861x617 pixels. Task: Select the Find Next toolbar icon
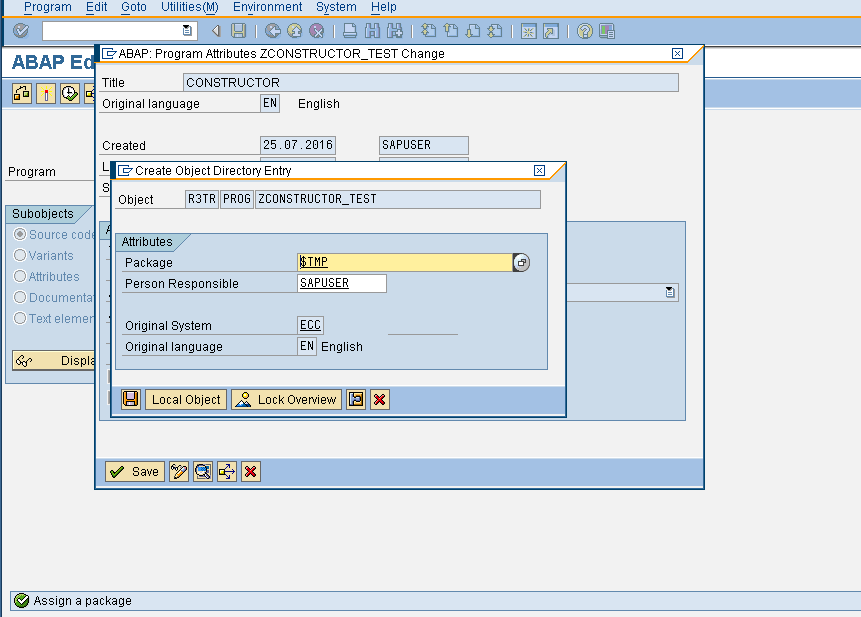(x=394, y=31)
